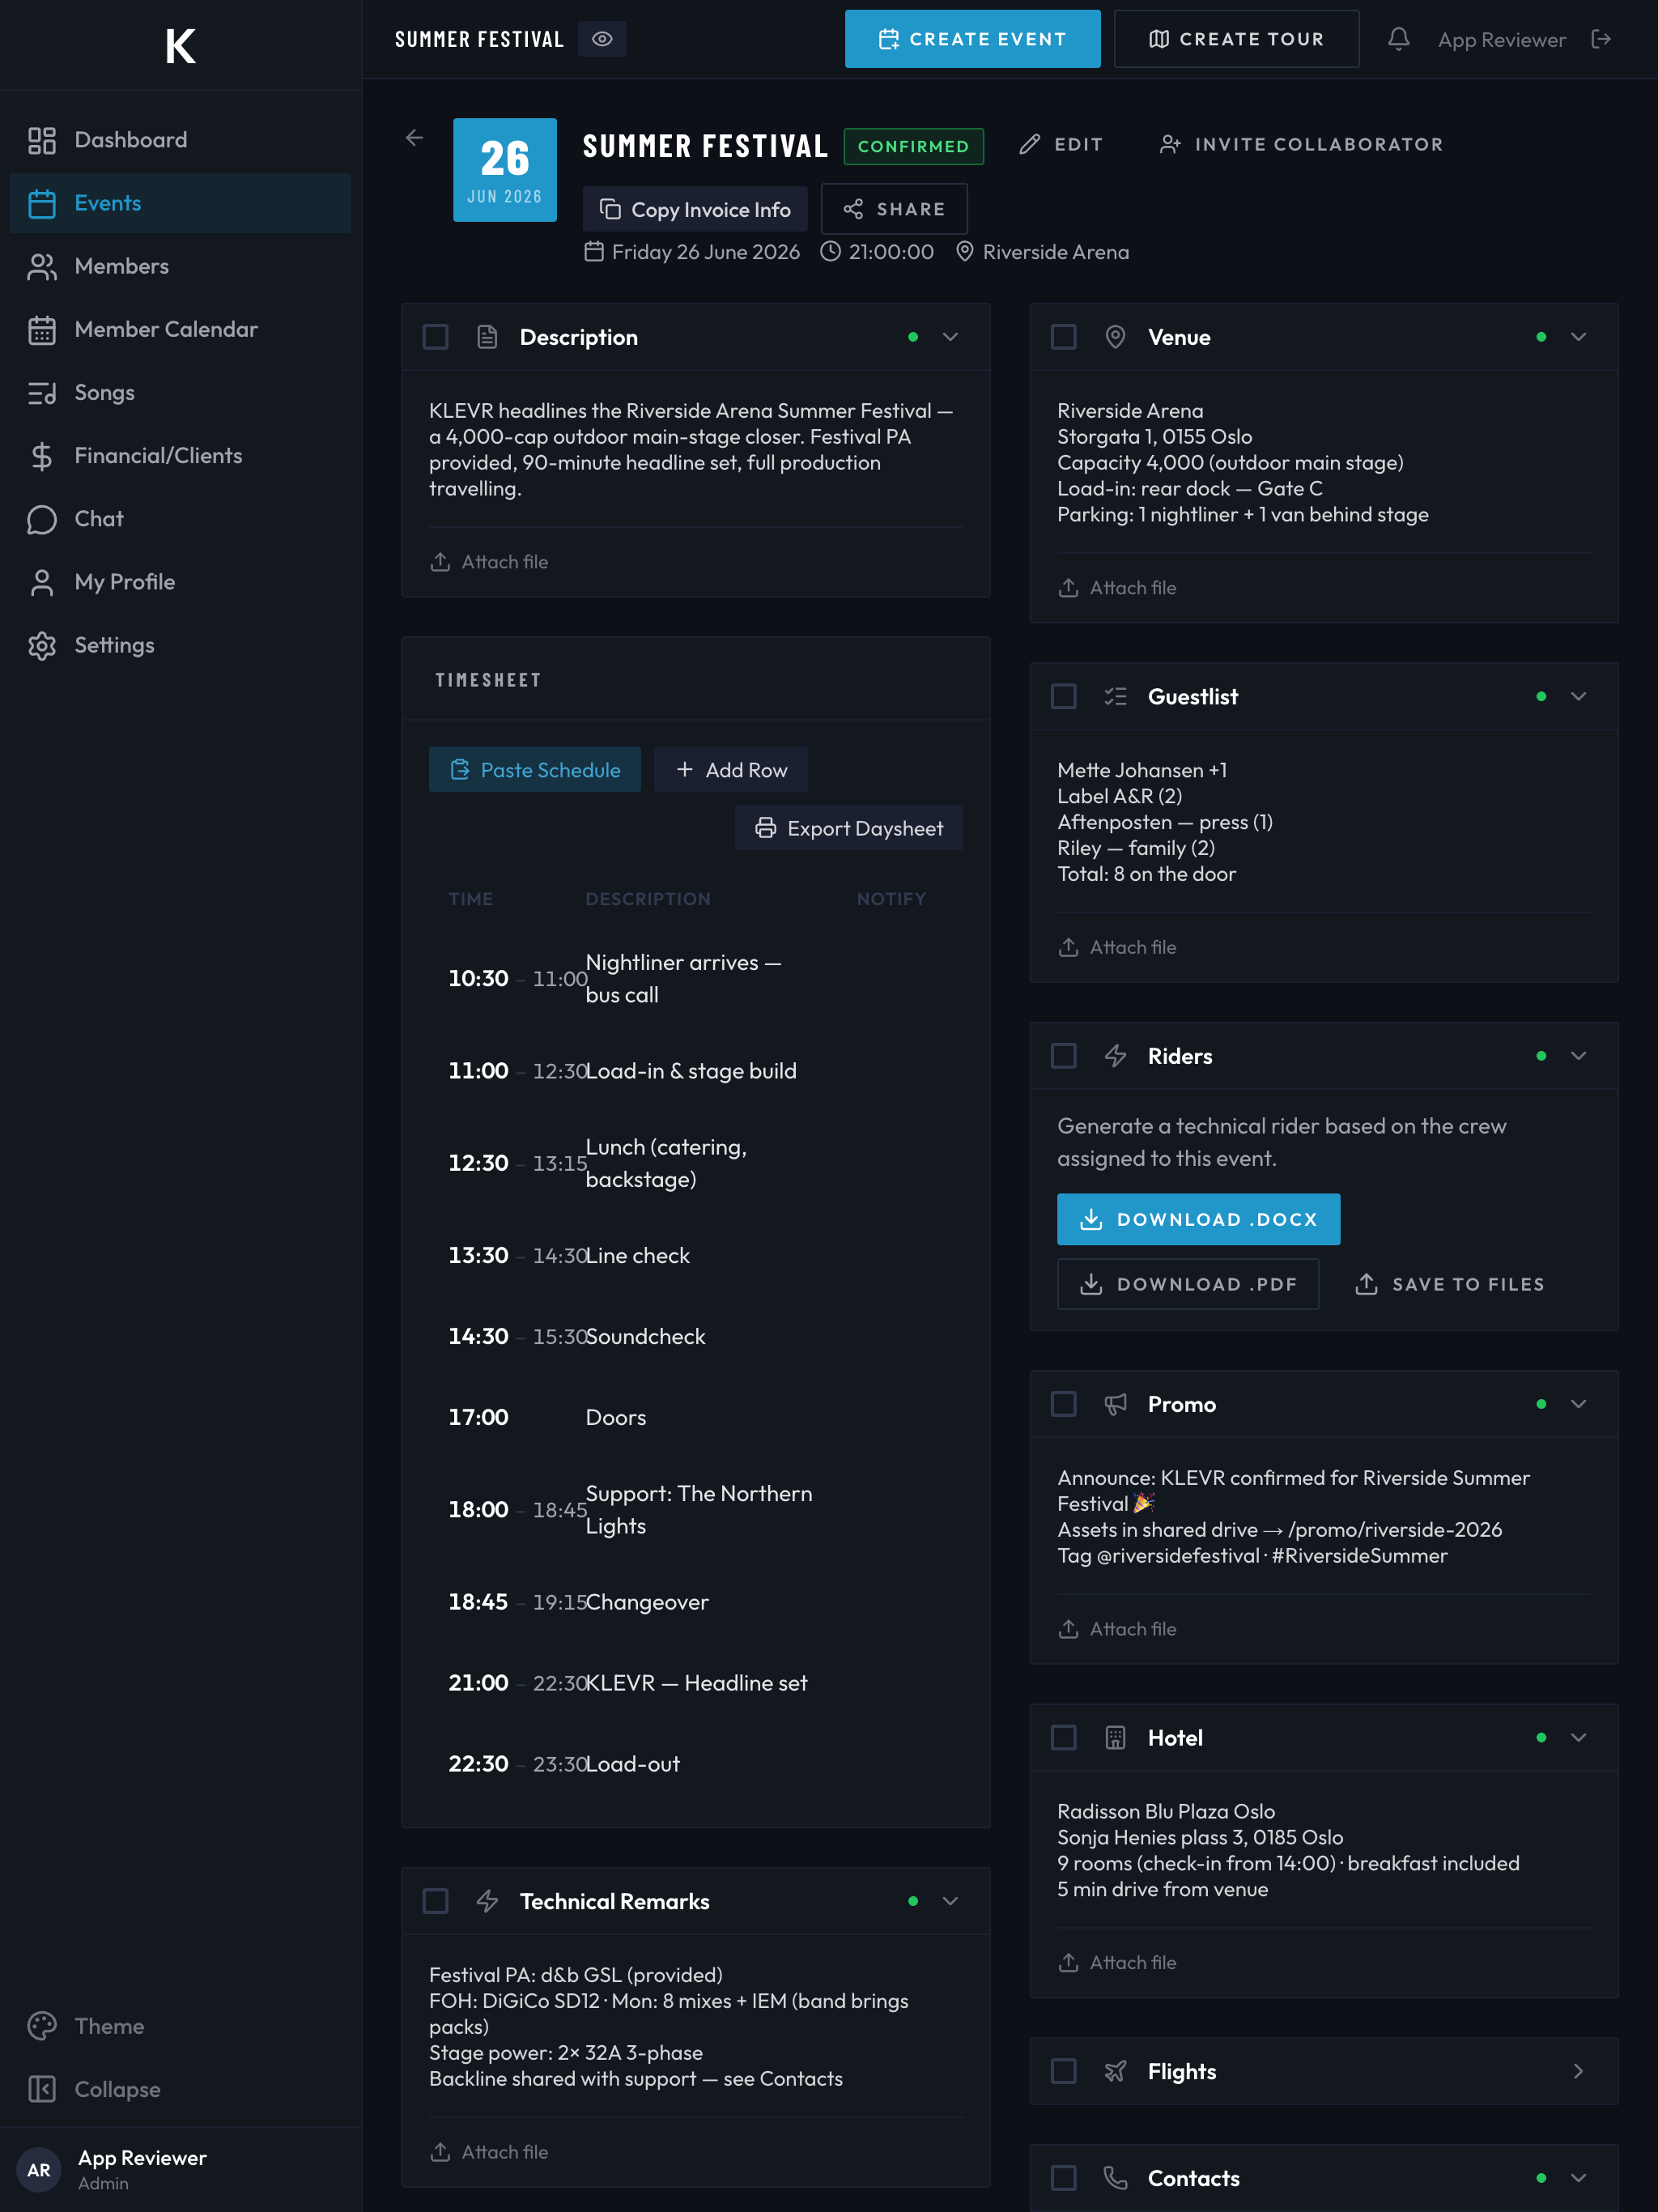This screenshot has height=2212, width=1658.
Task: Go back using the left arrow
Action: (x=414, y=138)
